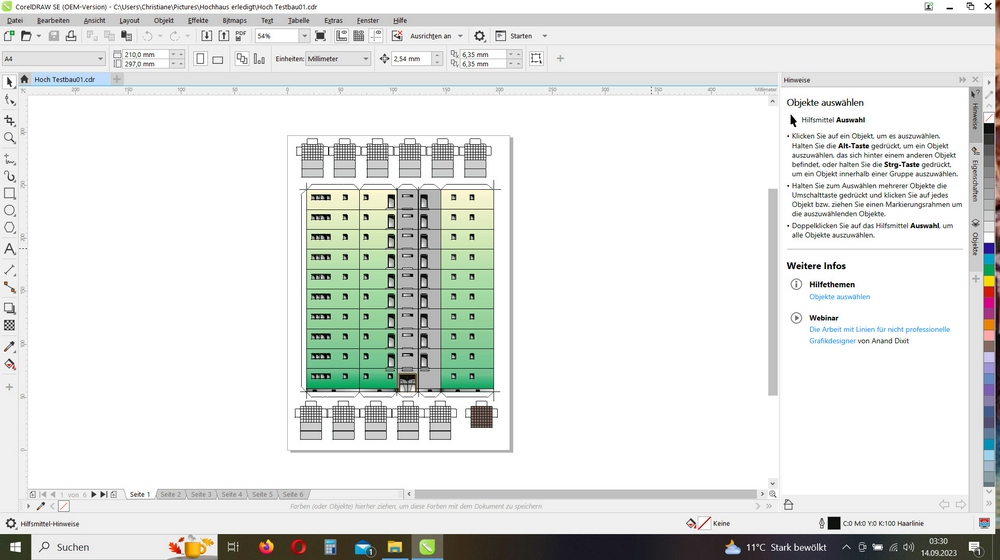Activate the Eyedropper tool

10,346
